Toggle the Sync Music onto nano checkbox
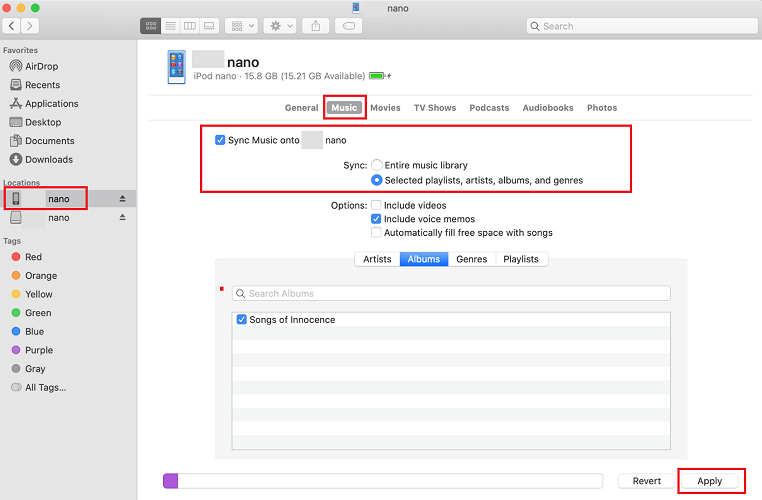This screenshot has height=500, width=762. point(220,140)
